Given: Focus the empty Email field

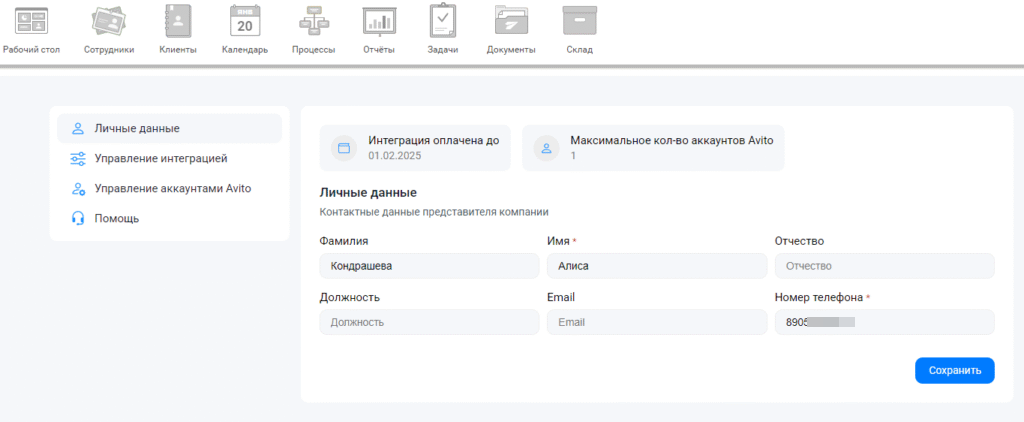Looking at the screenshot, I should [x=656, y=322].
